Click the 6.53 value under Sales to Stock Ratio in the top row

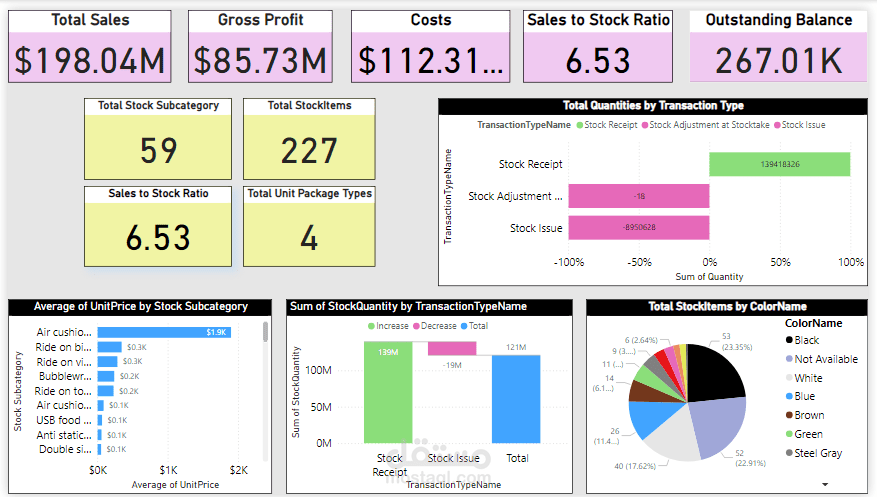(598, 60)
